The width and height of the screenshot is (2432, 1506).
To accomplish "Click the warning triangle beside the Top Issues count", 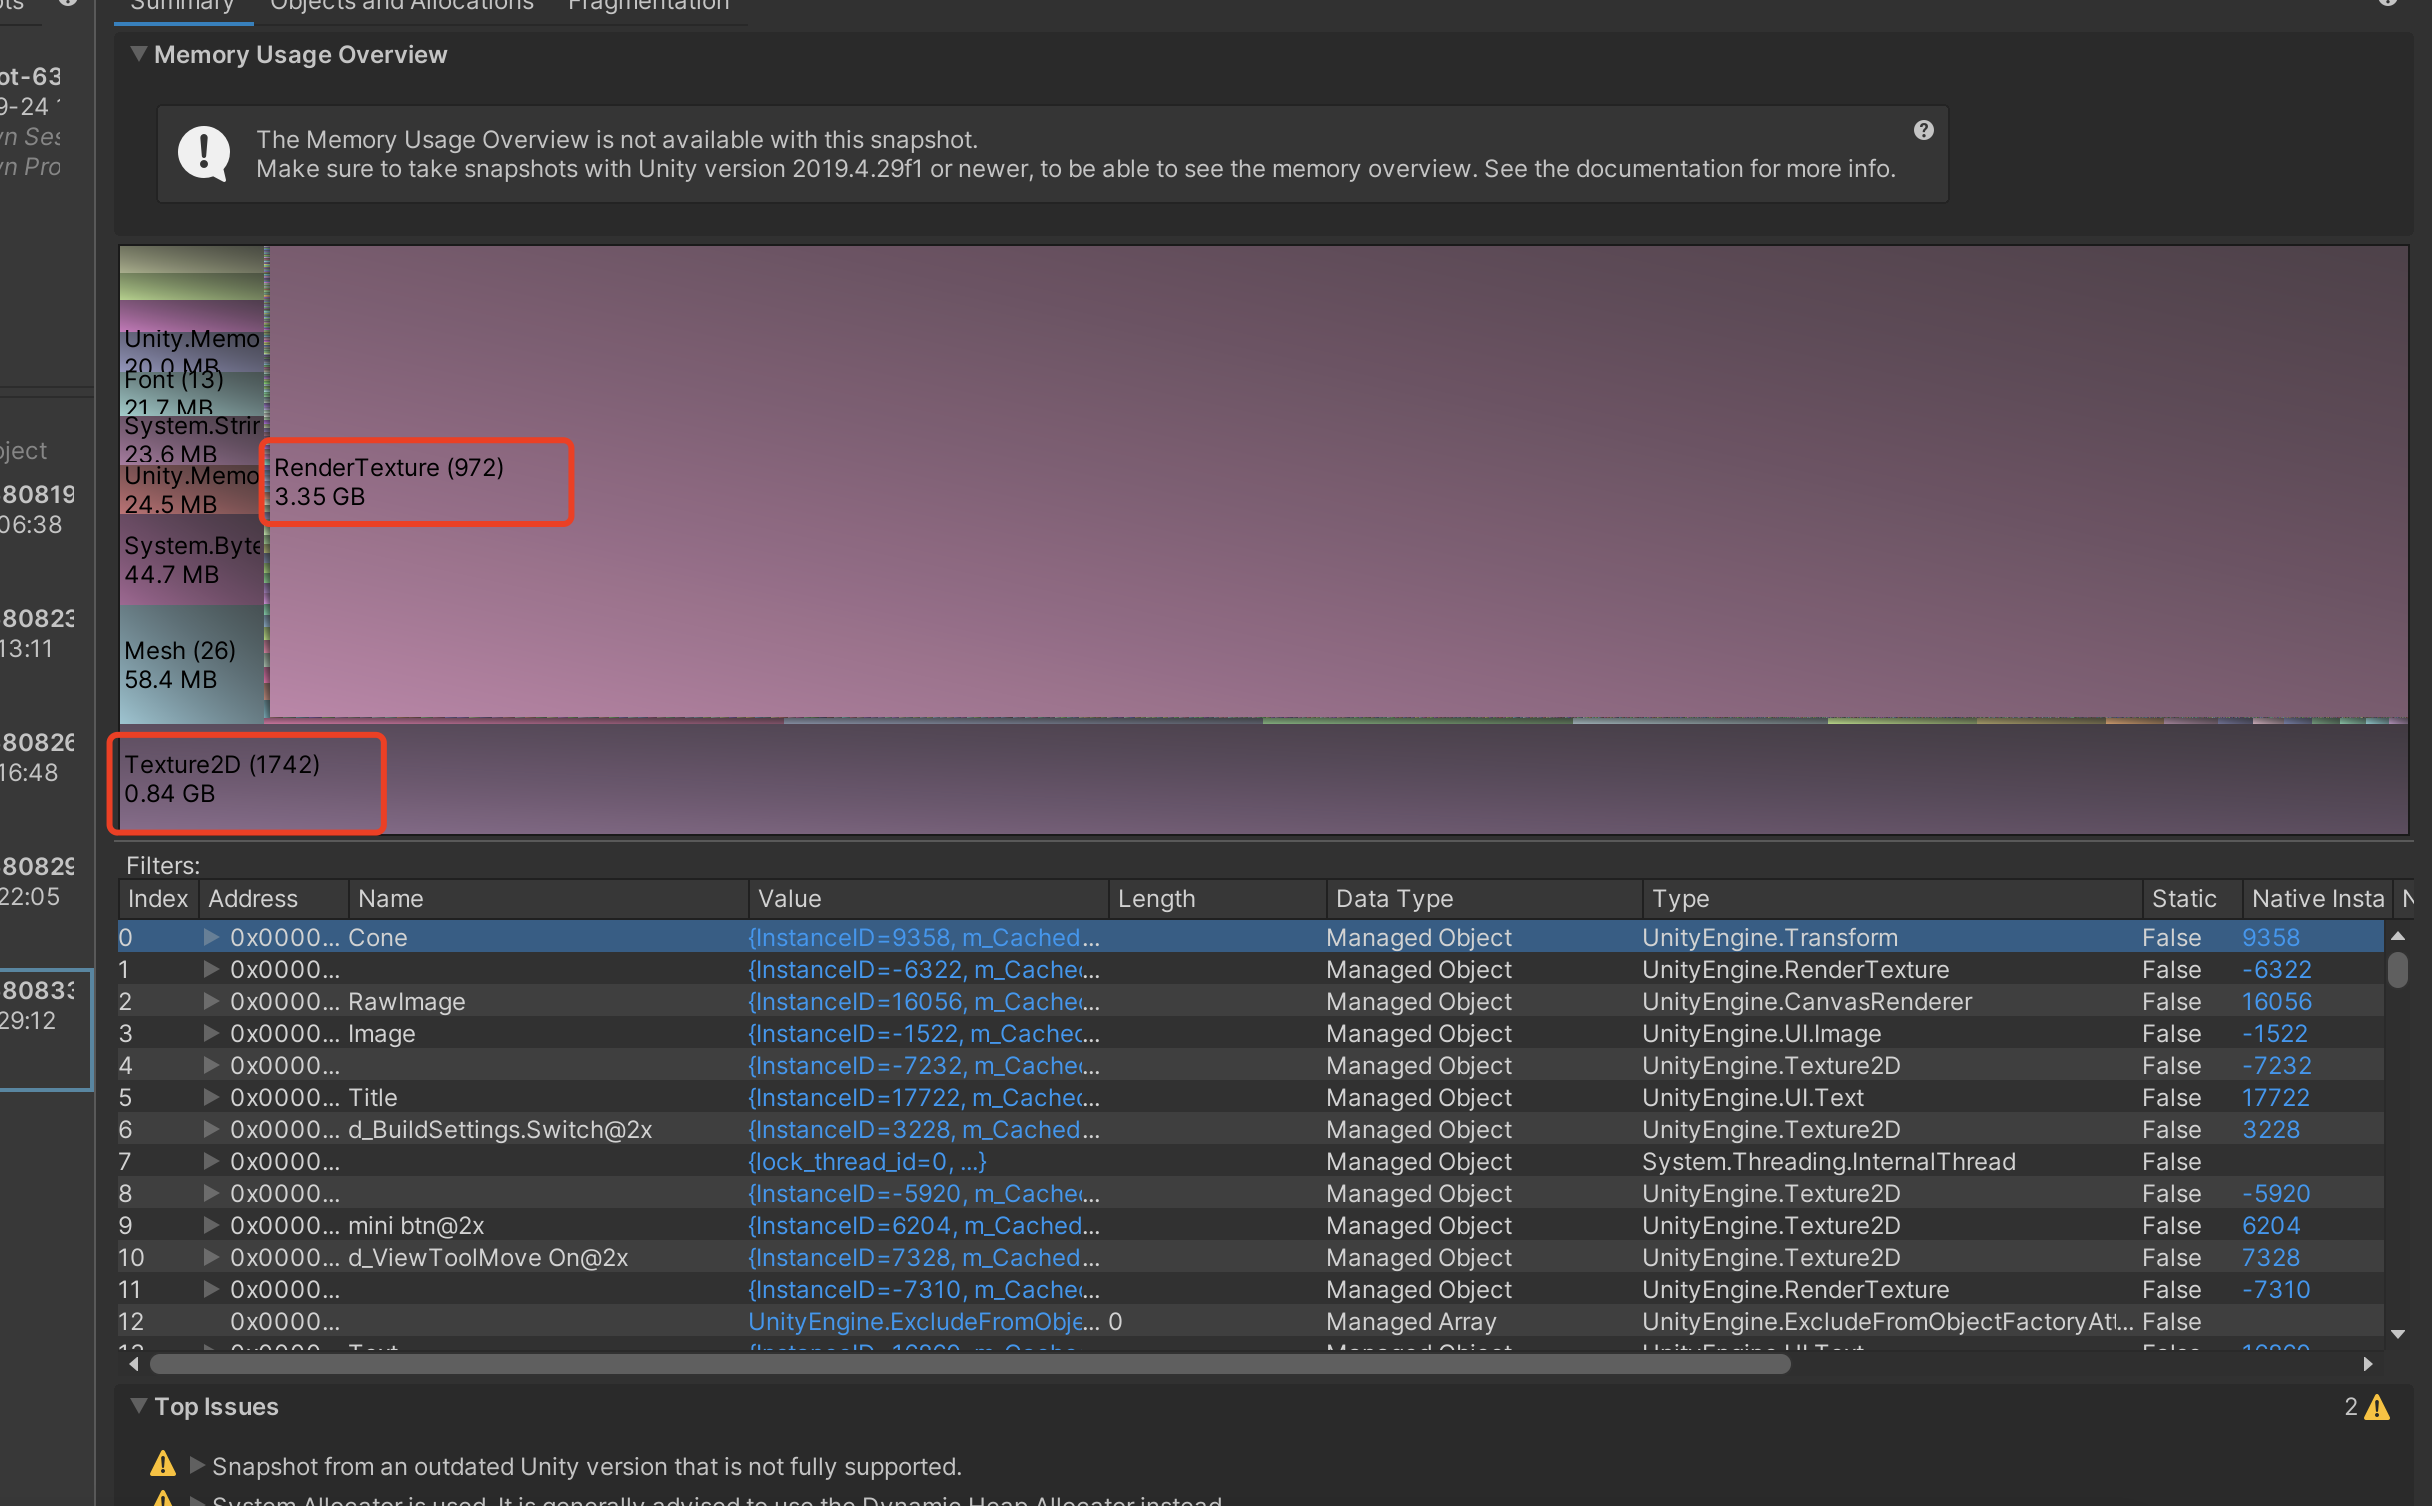I will [x=2377, y=1408].
